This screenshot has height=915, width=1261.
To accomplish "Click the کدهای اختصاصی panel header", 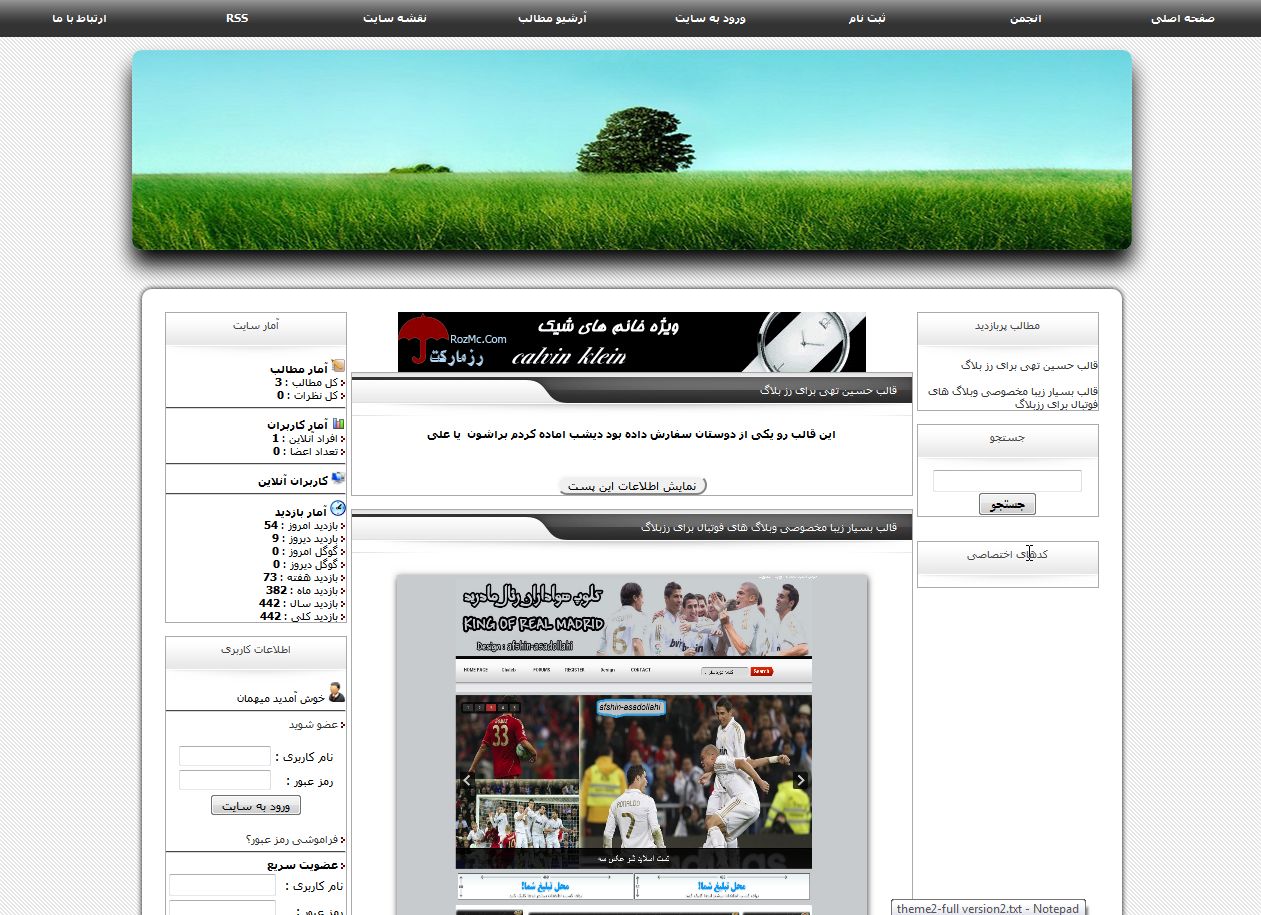I will (1007, 555).
